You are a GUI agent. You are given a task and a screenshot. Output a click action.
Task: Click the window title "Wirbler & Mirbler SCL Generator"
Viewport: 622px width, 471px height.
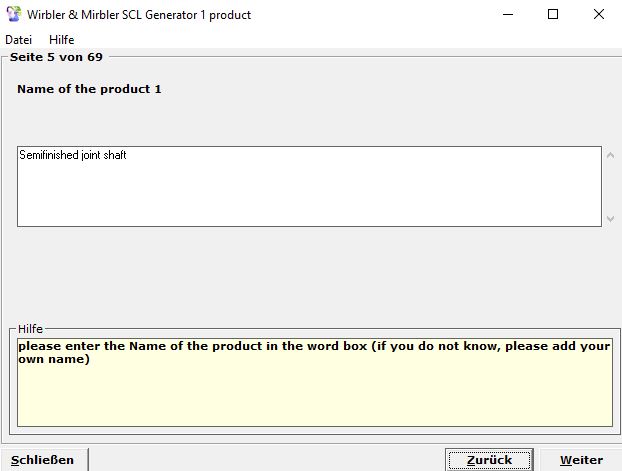(x=138, y=15)
